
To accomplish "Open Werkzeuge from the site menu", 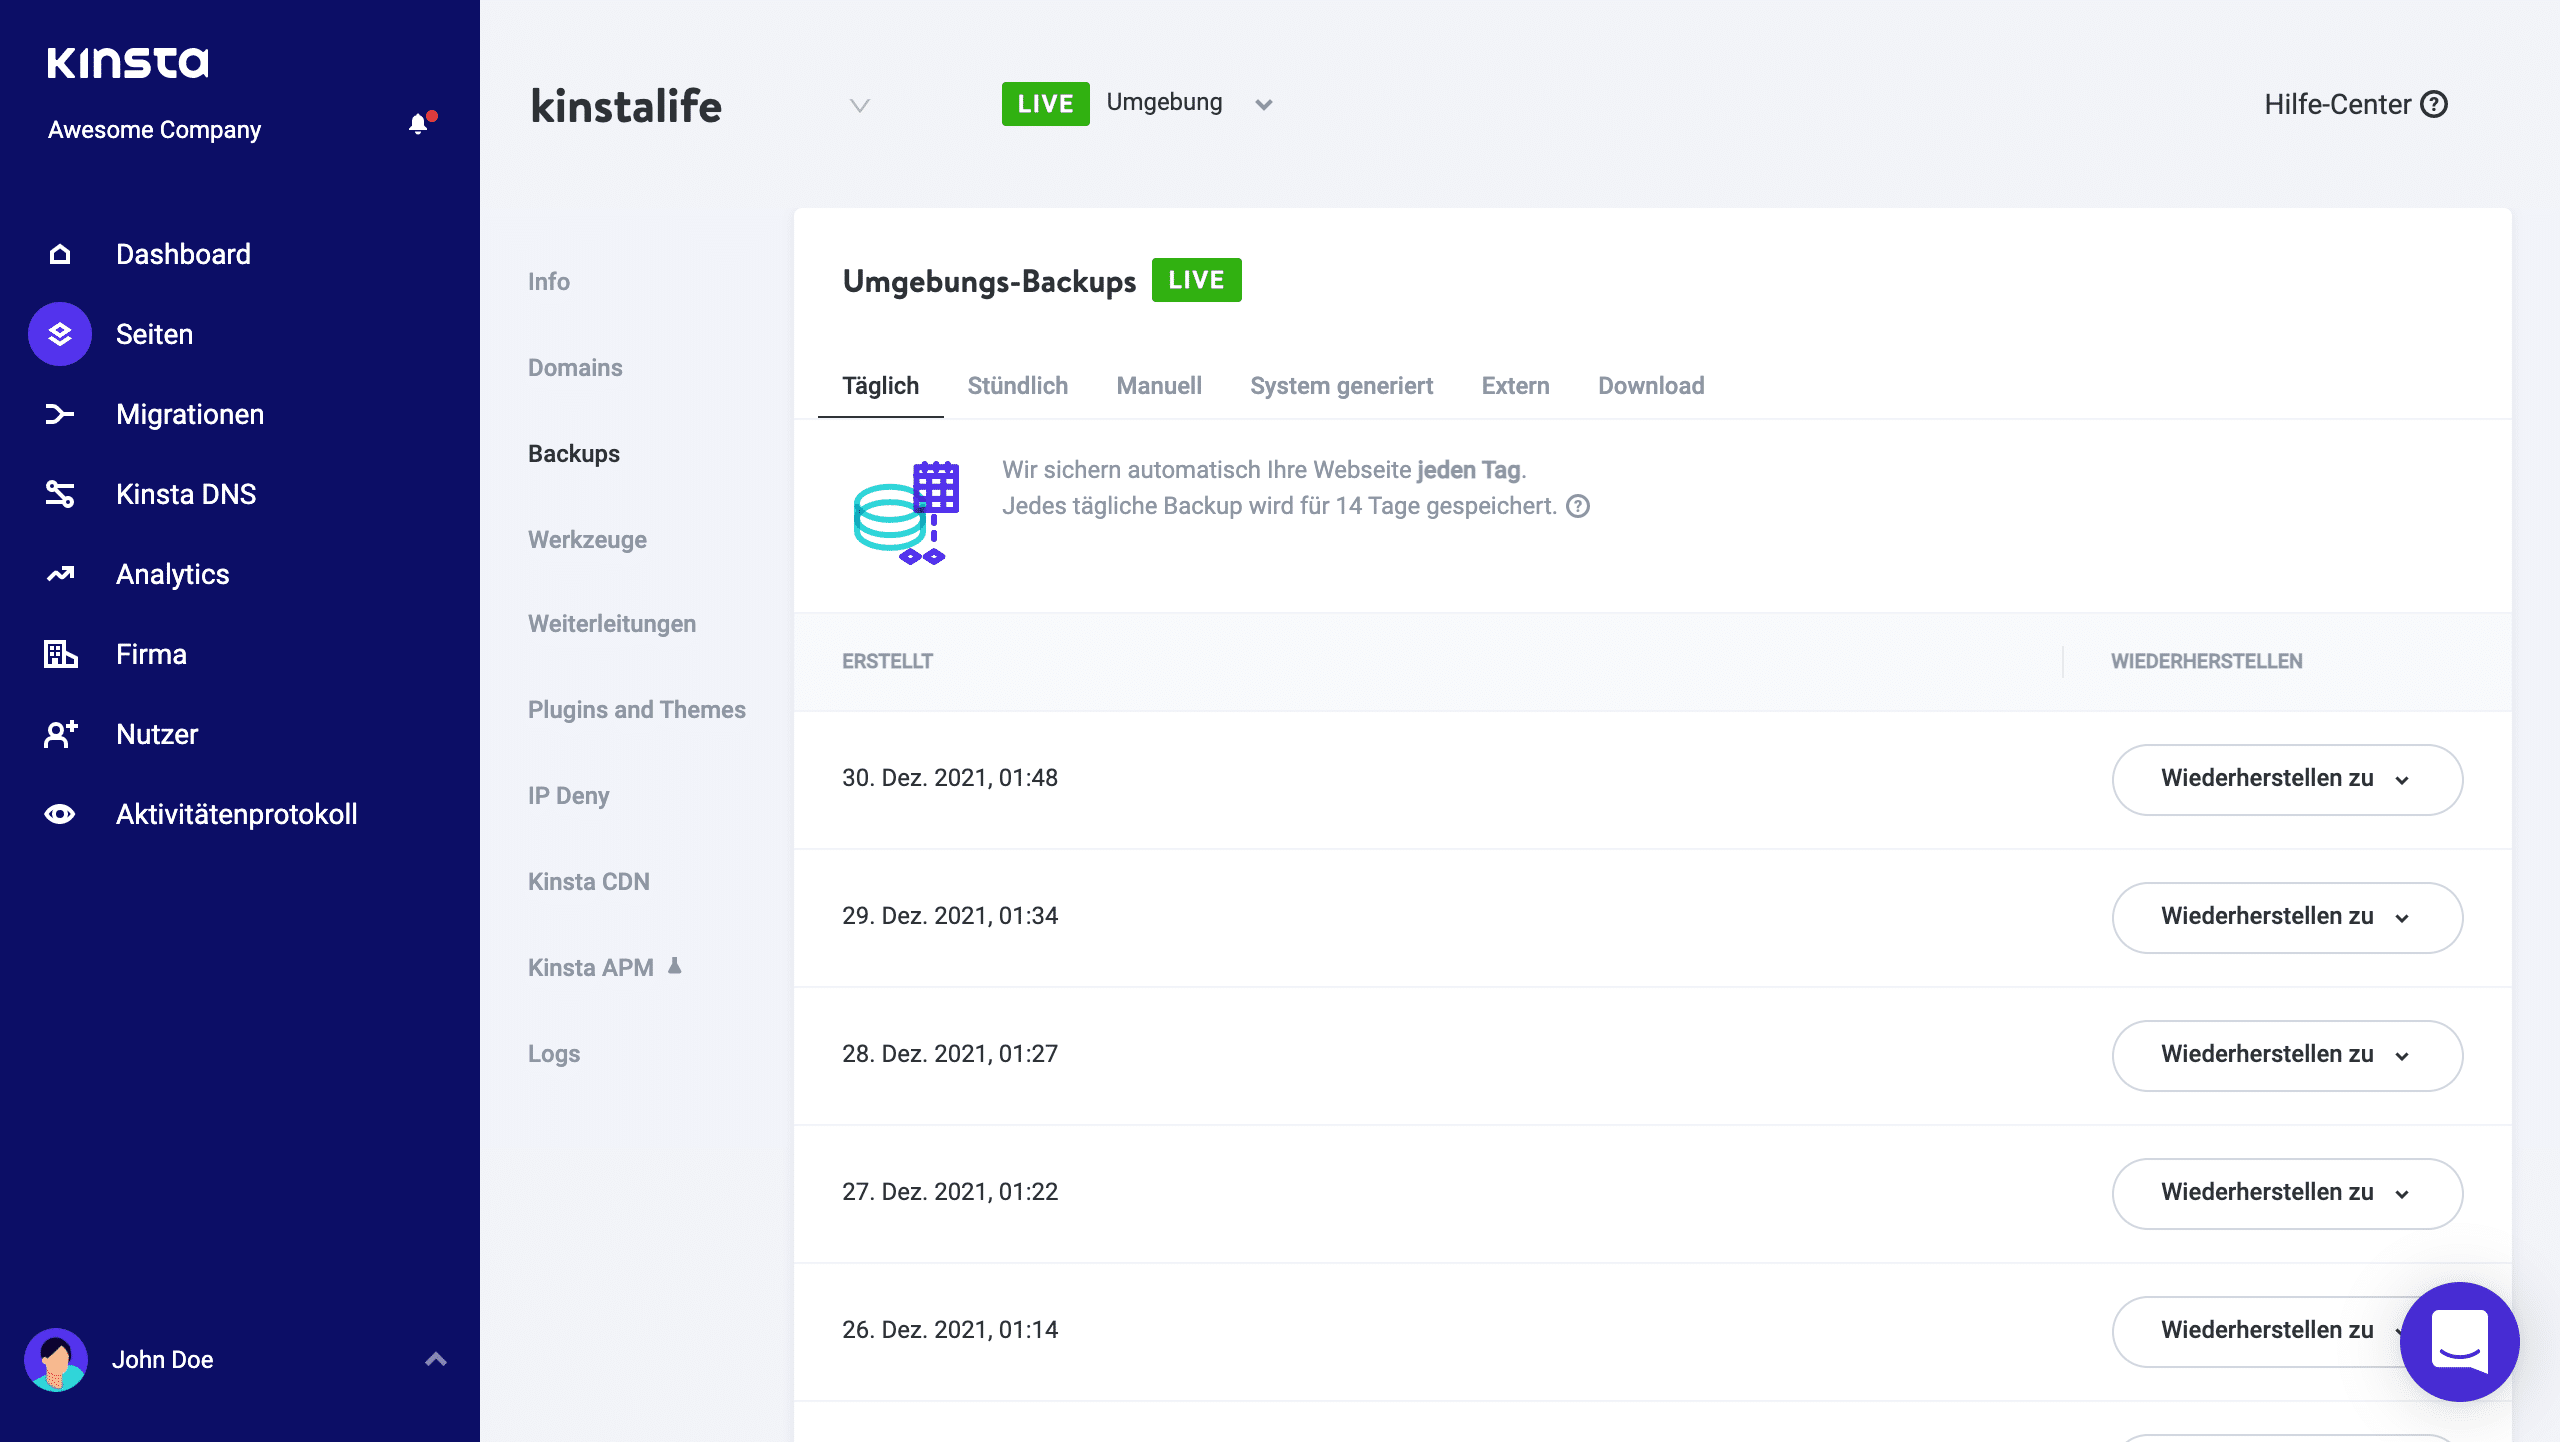I will pos(587,539).
